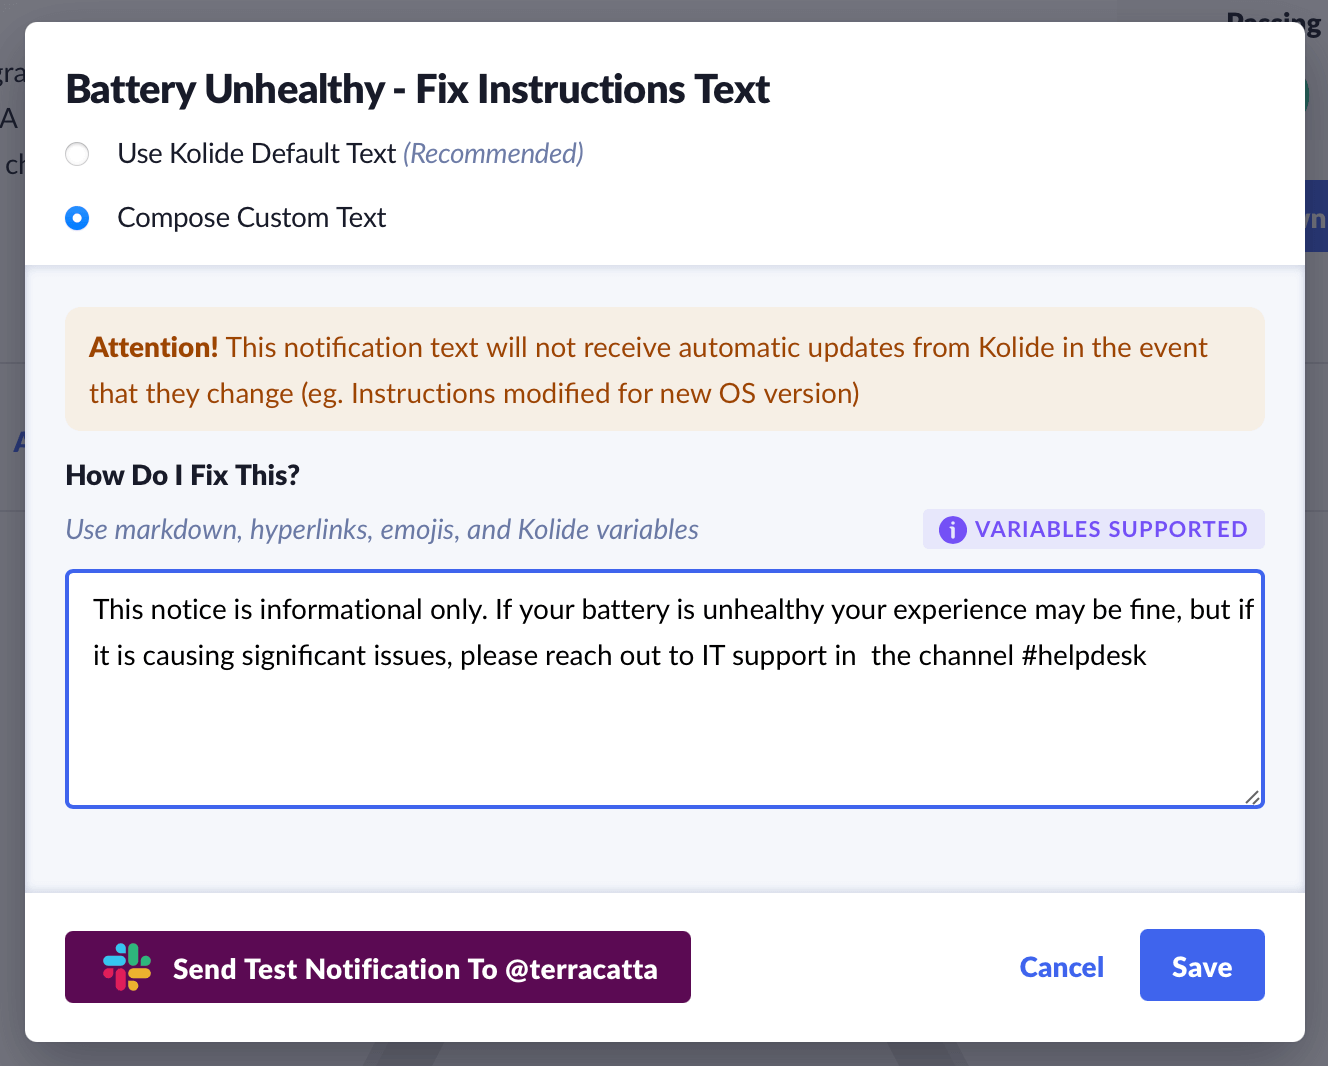Screen dimensions: 1328x1066
Task: Click the "Use Kolide Default Text" label
Action: [257, 154]
